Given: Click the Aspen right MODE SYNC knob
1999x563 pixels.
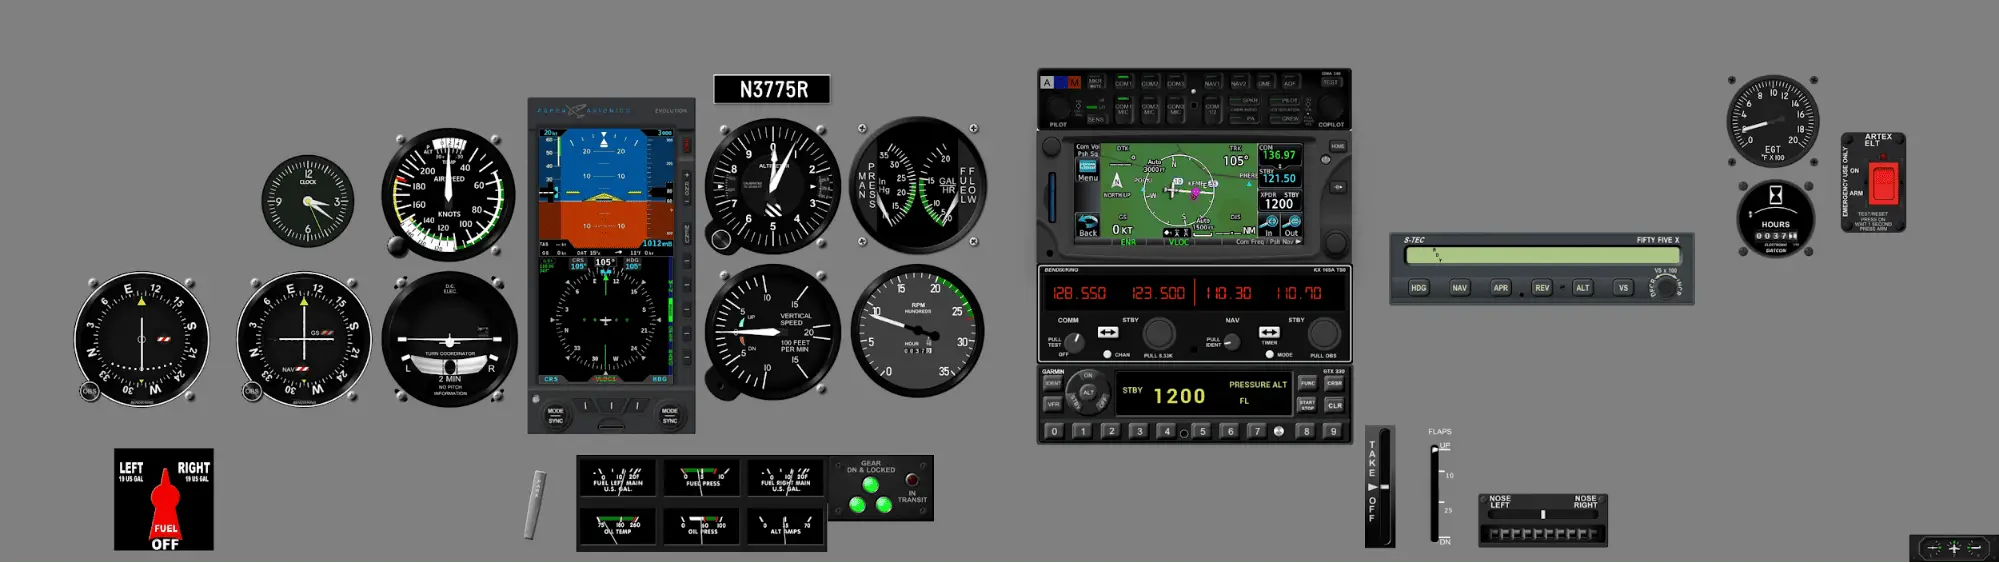Looking at the screenshot, I should [669, 415].
